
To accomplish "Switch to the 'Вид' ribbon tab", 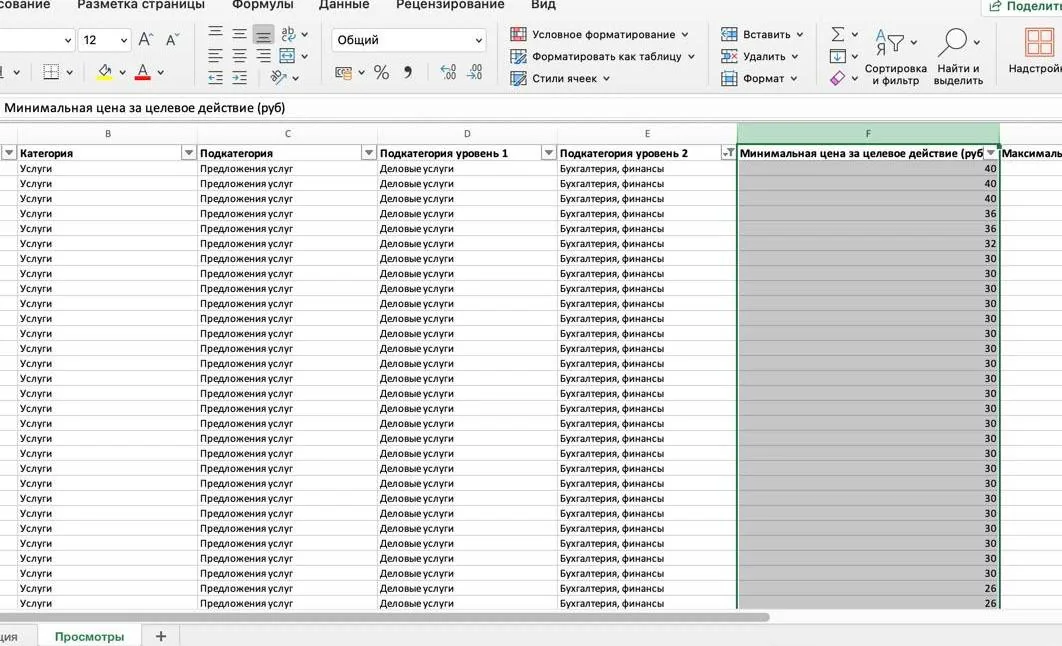I will (x=543, y=5).
